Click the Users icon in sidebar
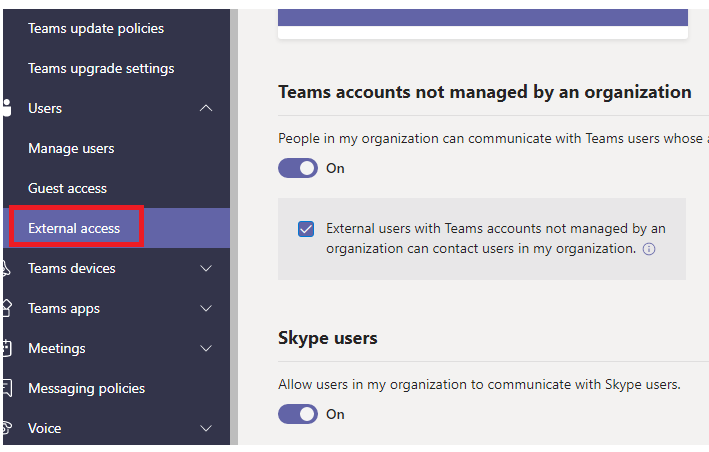This screenshot has width=709, height=452. pyautogui.click(x=6, y=108)
